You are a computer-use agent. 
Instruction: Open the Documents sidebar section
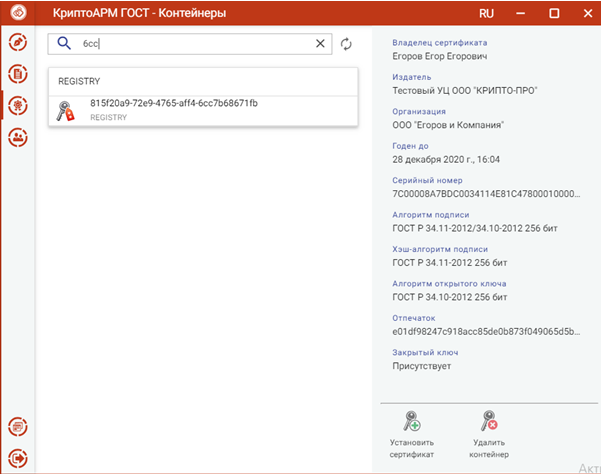click(x=18, y=74)
